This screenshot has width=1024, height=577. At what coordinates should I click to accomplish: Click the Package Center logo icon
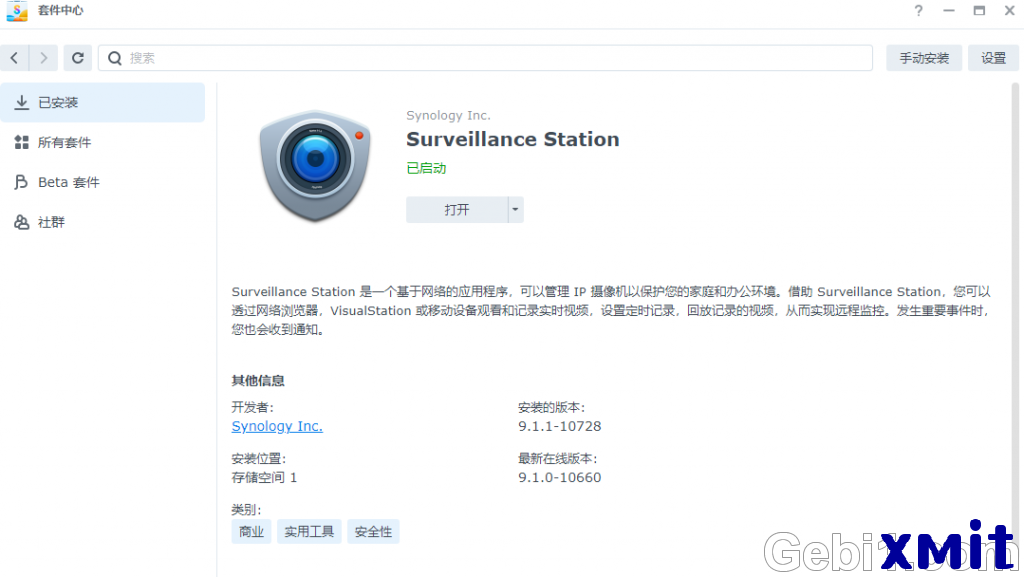click(x=17, y=11)
